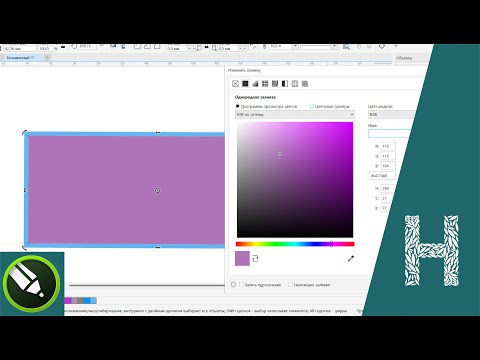
Task: Select the Two-color pattern fill icon
Action: [x=285, y=84]
